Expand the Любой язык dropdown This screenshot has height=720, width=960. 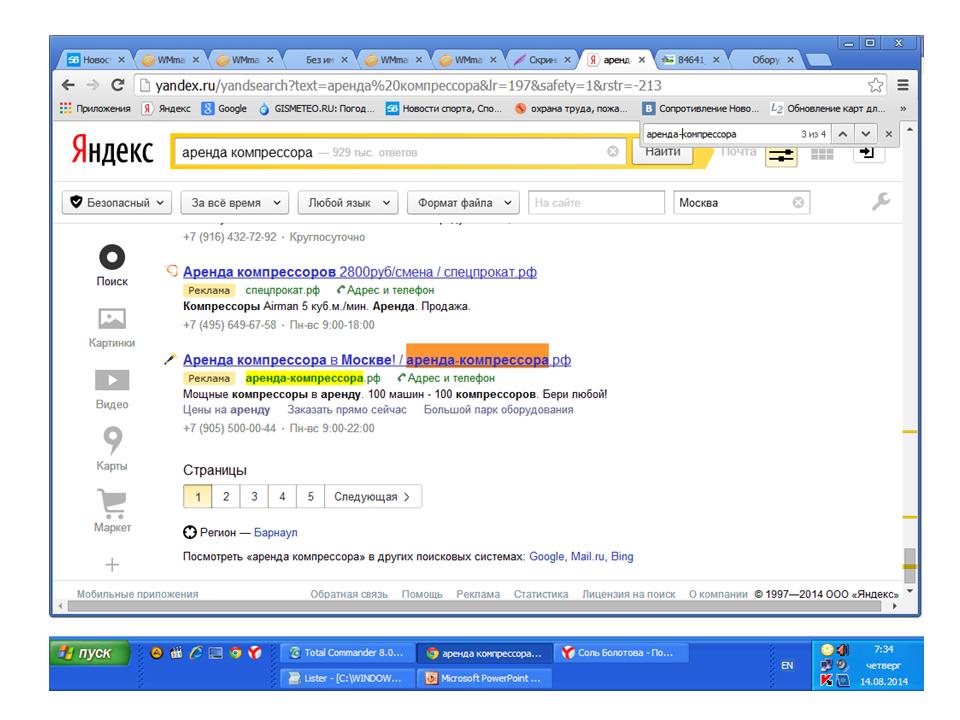pyautogui.click(x=348, y=203)
